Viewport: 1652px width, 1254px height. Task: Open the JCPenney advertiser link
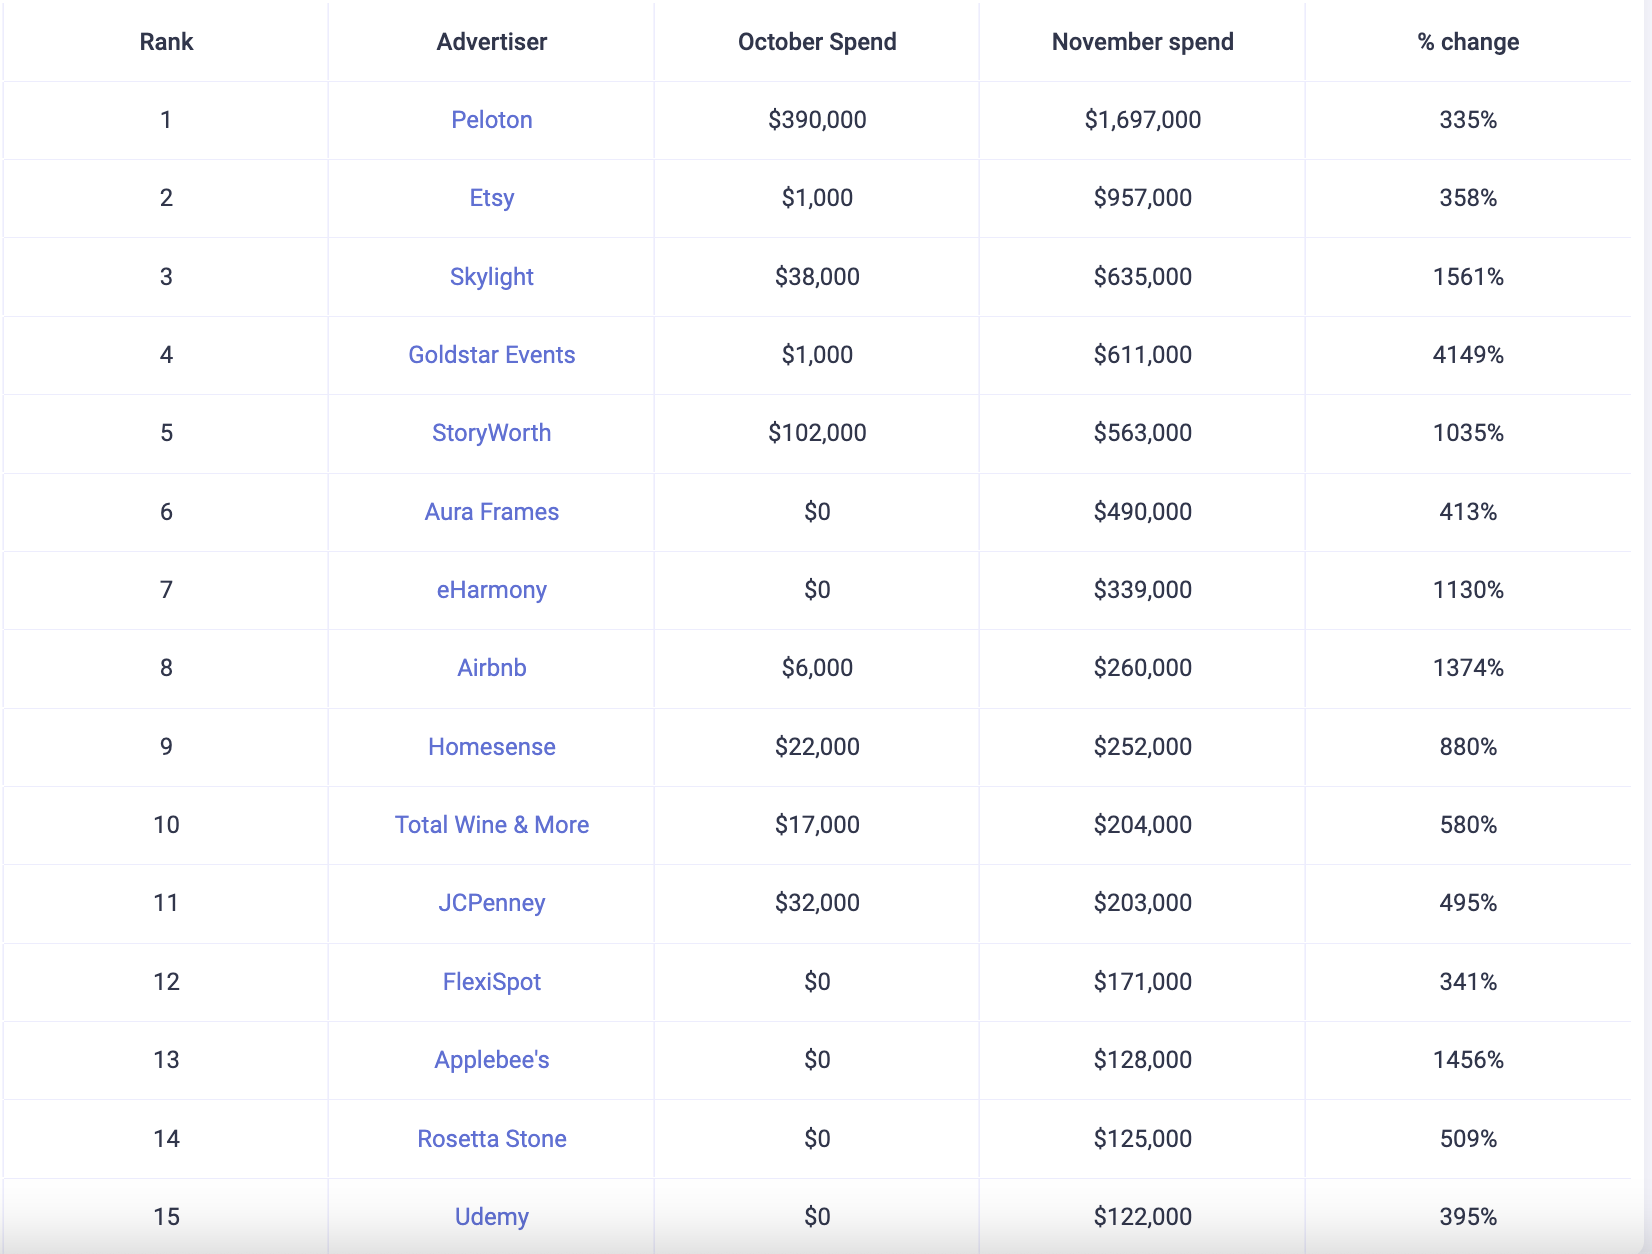[x=492, y=903]
